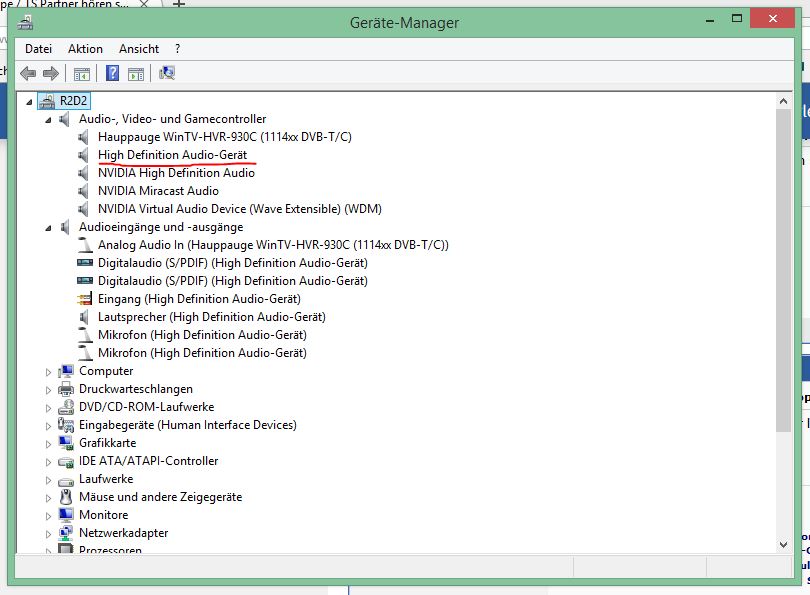Select NVIDIA Virtual Audio Device (Wave Extensible) (WDM)
Viewport: 810px width, 595px height.
240,209
